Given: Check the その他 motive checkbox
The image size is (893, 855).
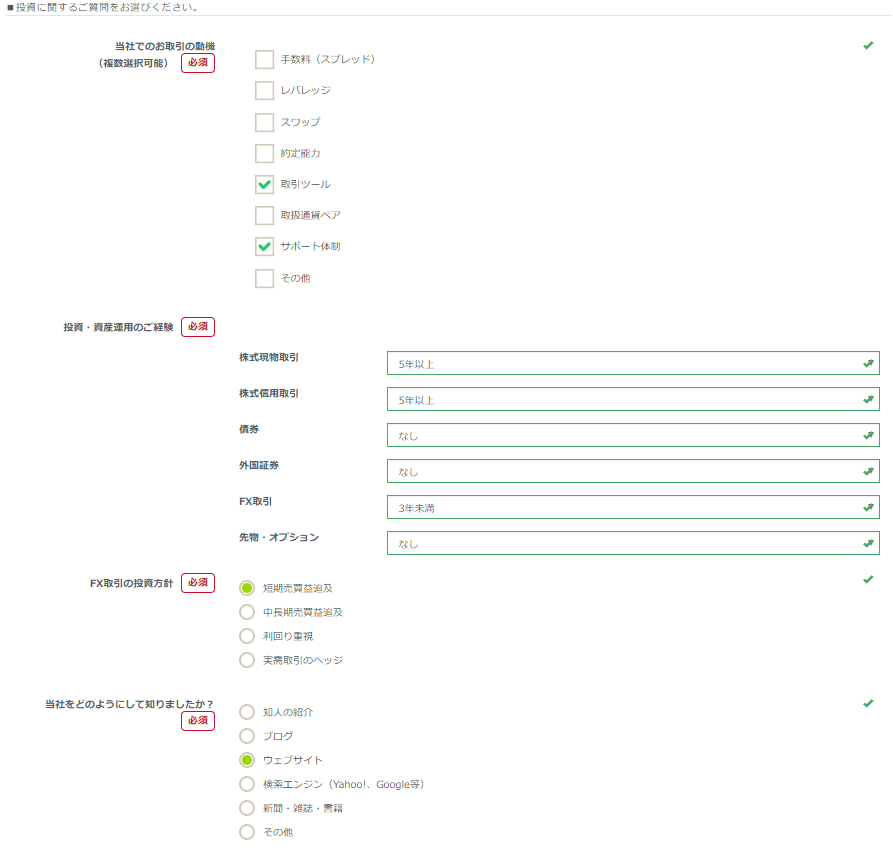Looking at the screenshot, I should click(x=264, y=278).
